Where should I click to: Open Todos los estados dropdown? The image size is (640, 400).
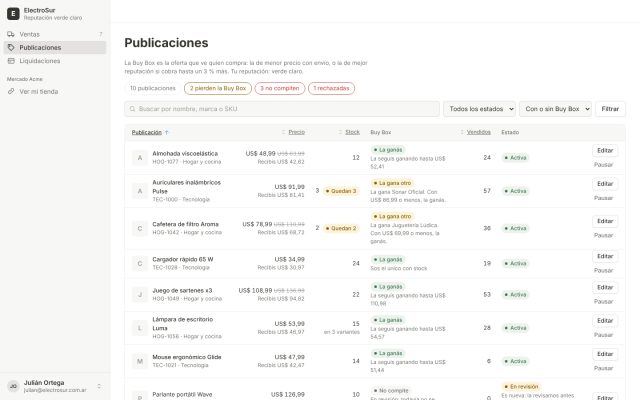coord(480,109)
